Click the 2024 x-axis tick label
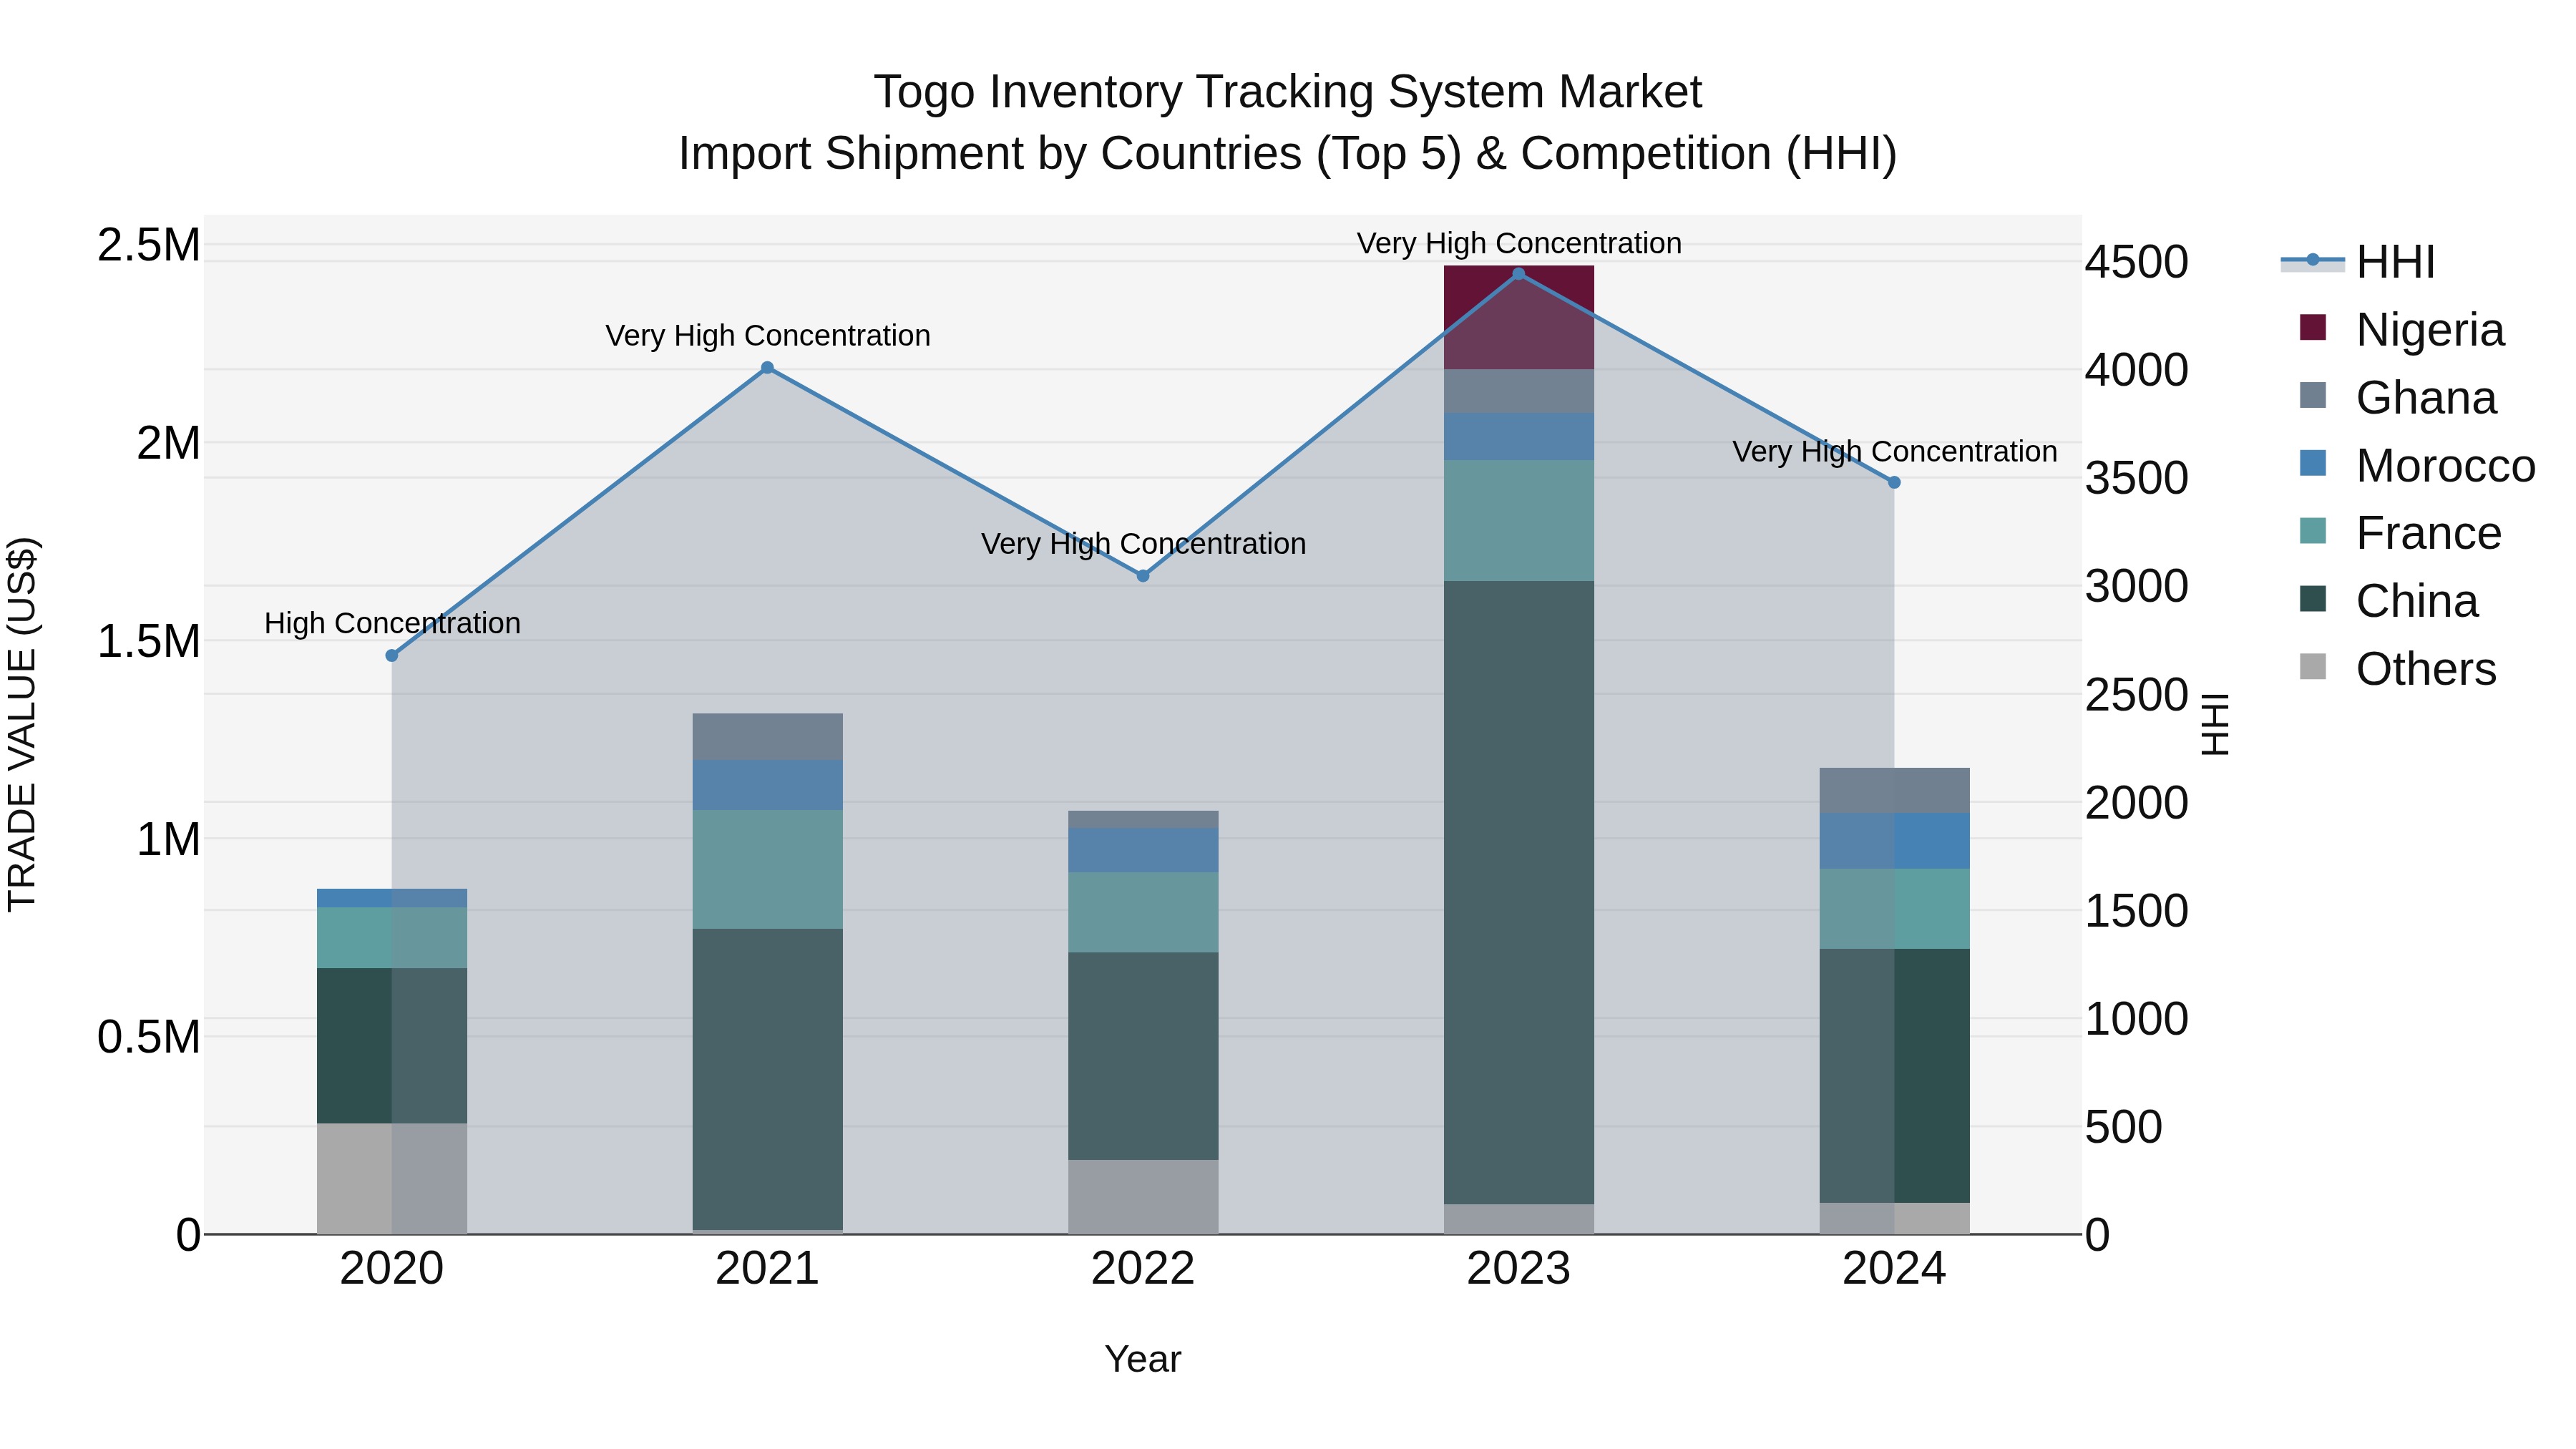The width and height of the screenshot is (2576, 1449). [1894, 1269]
